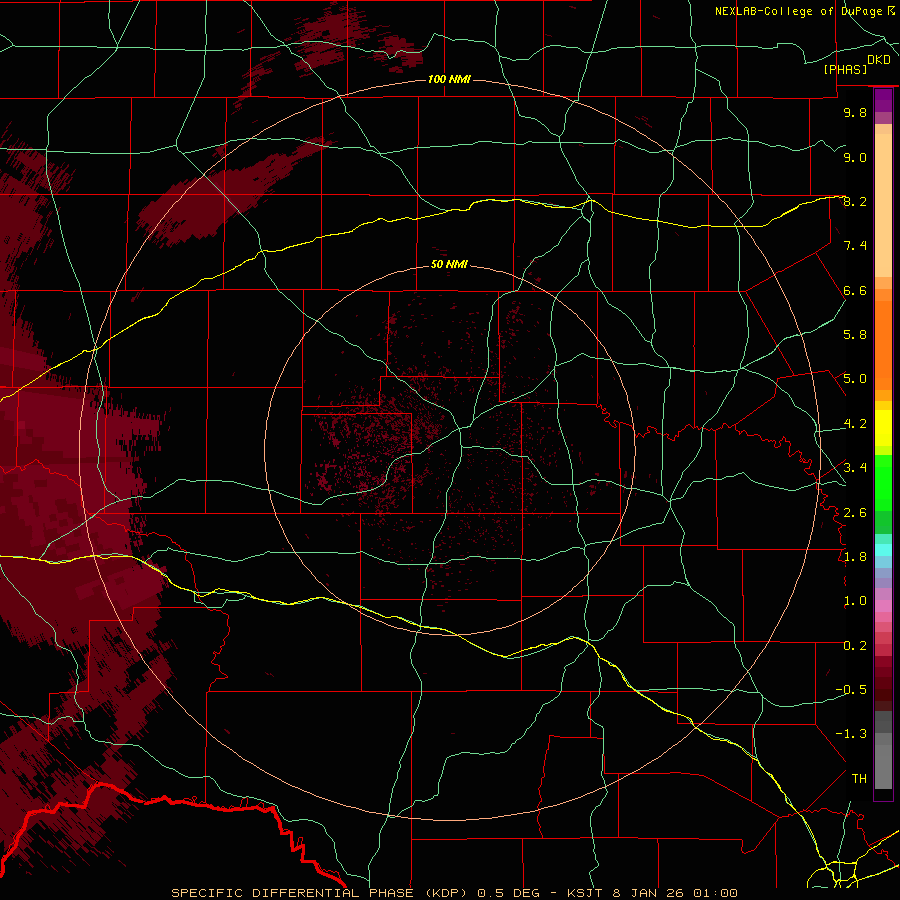The height and width of the screenshot is (900, 900).
Task: Click the 100 NMI range ring label
Action: coord(449,79)
